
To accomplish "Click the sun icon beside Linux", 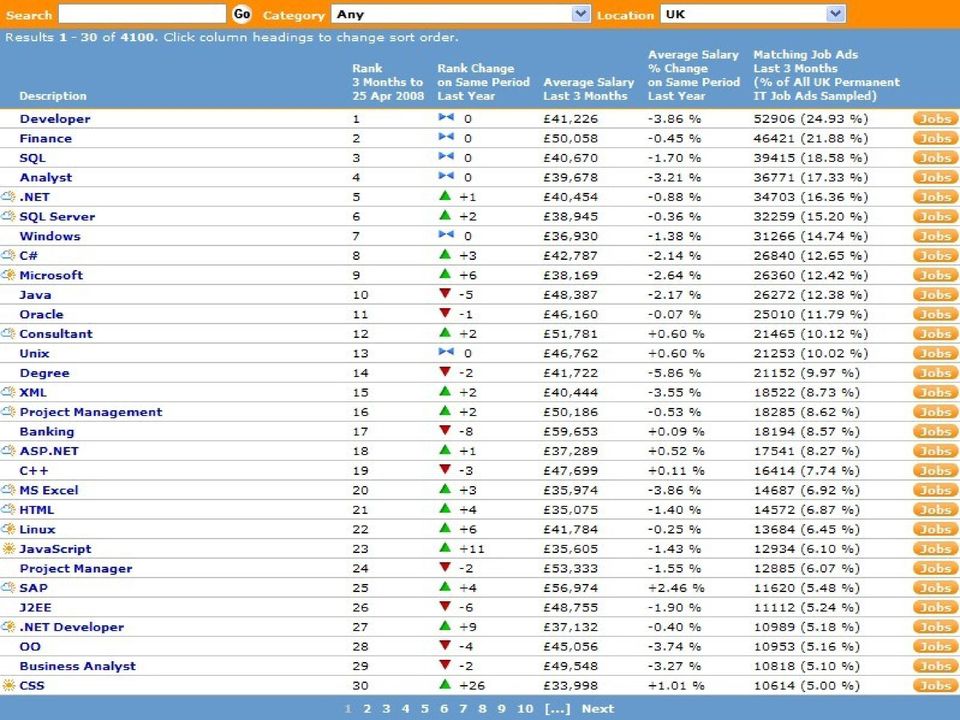I will tap(9, 529).
